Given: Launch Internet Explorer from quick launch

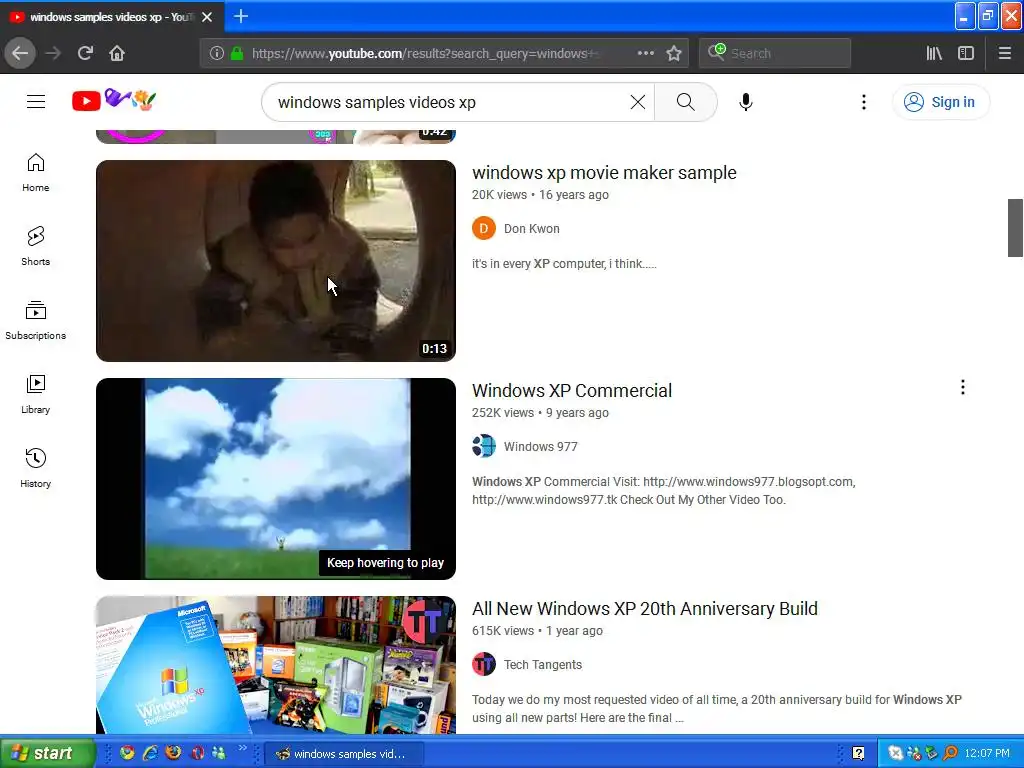Looking at the screenshot, I should coord(150,753).
